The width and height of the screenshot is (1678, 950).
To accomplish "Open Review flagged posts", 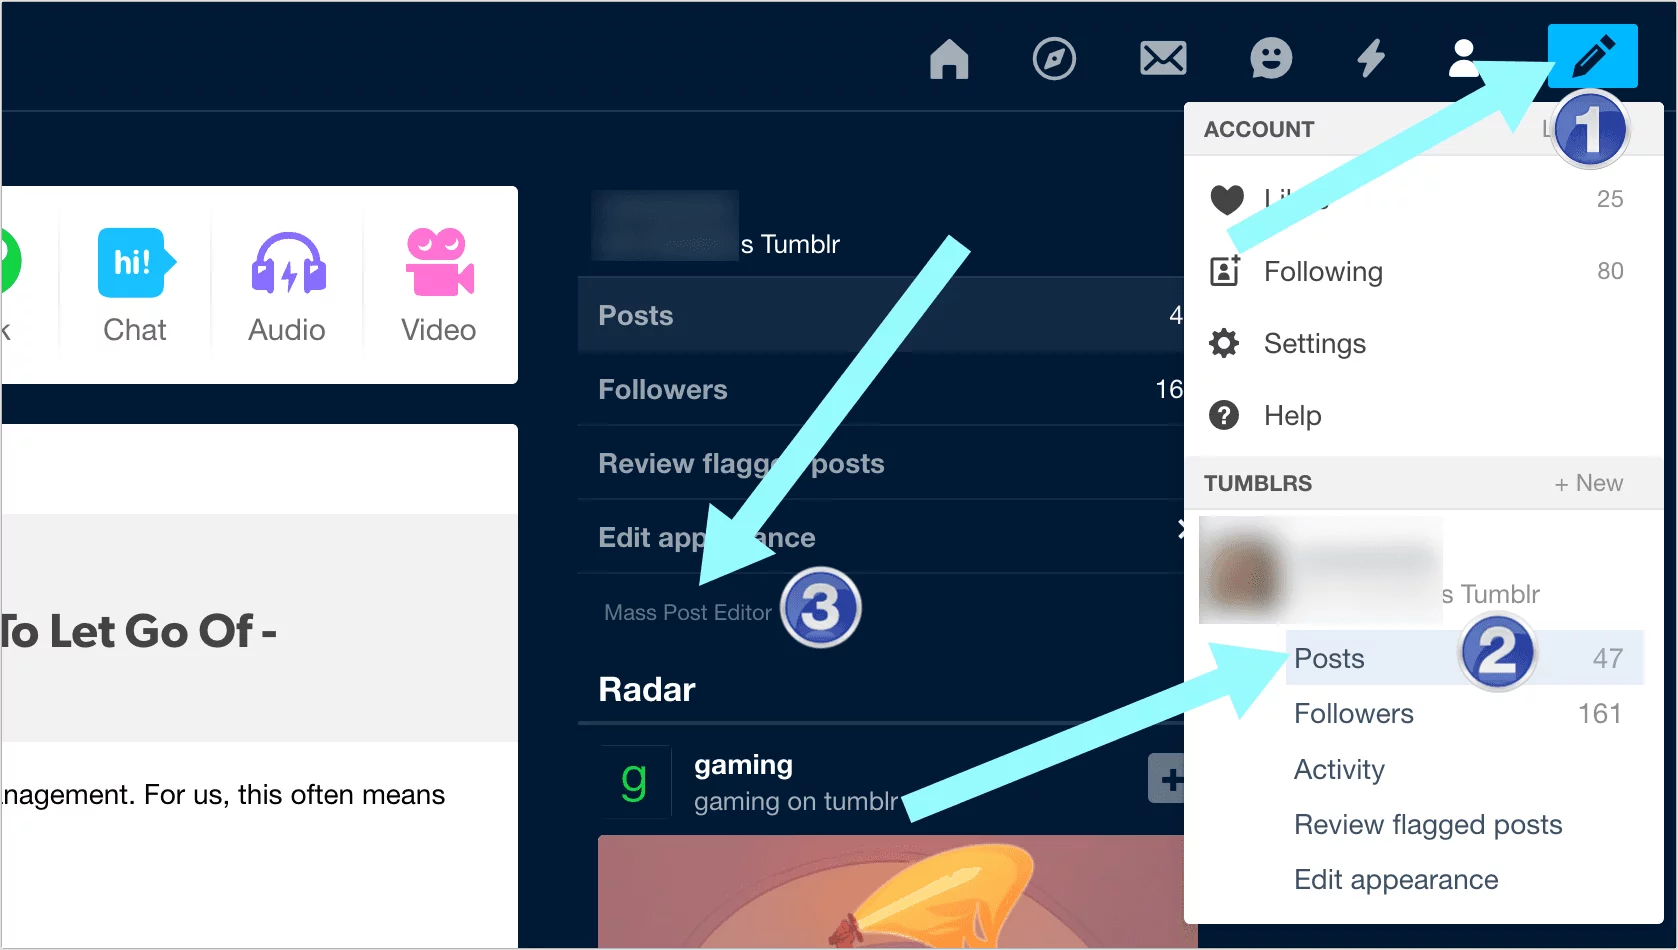I will pyautogui.click(x=1427, y=824).
